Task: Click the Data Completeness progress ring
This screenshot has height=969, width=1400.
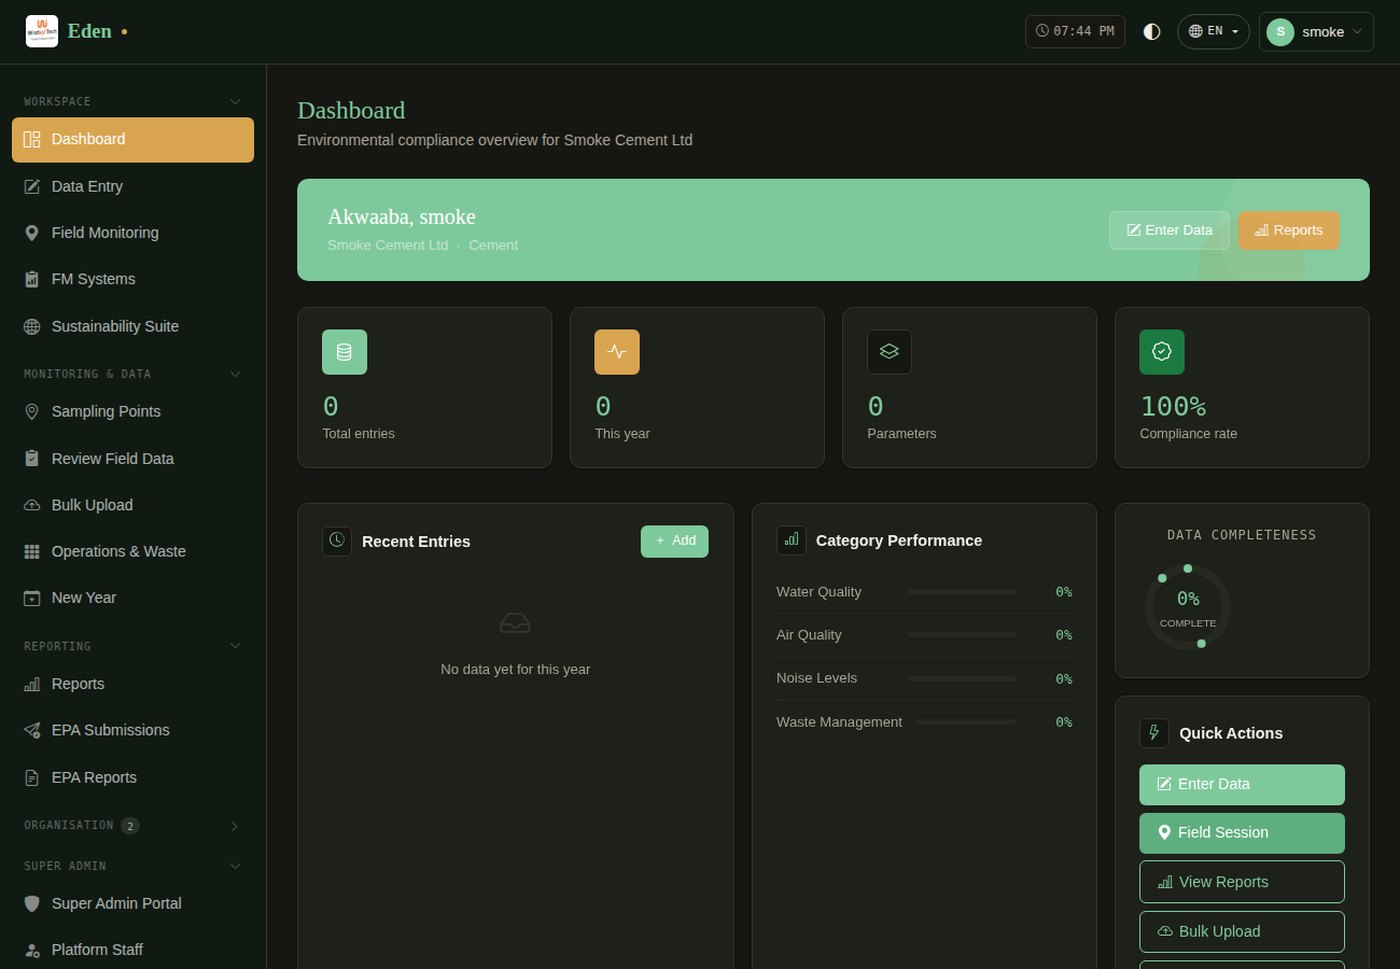Action: tap(1188, 607)
